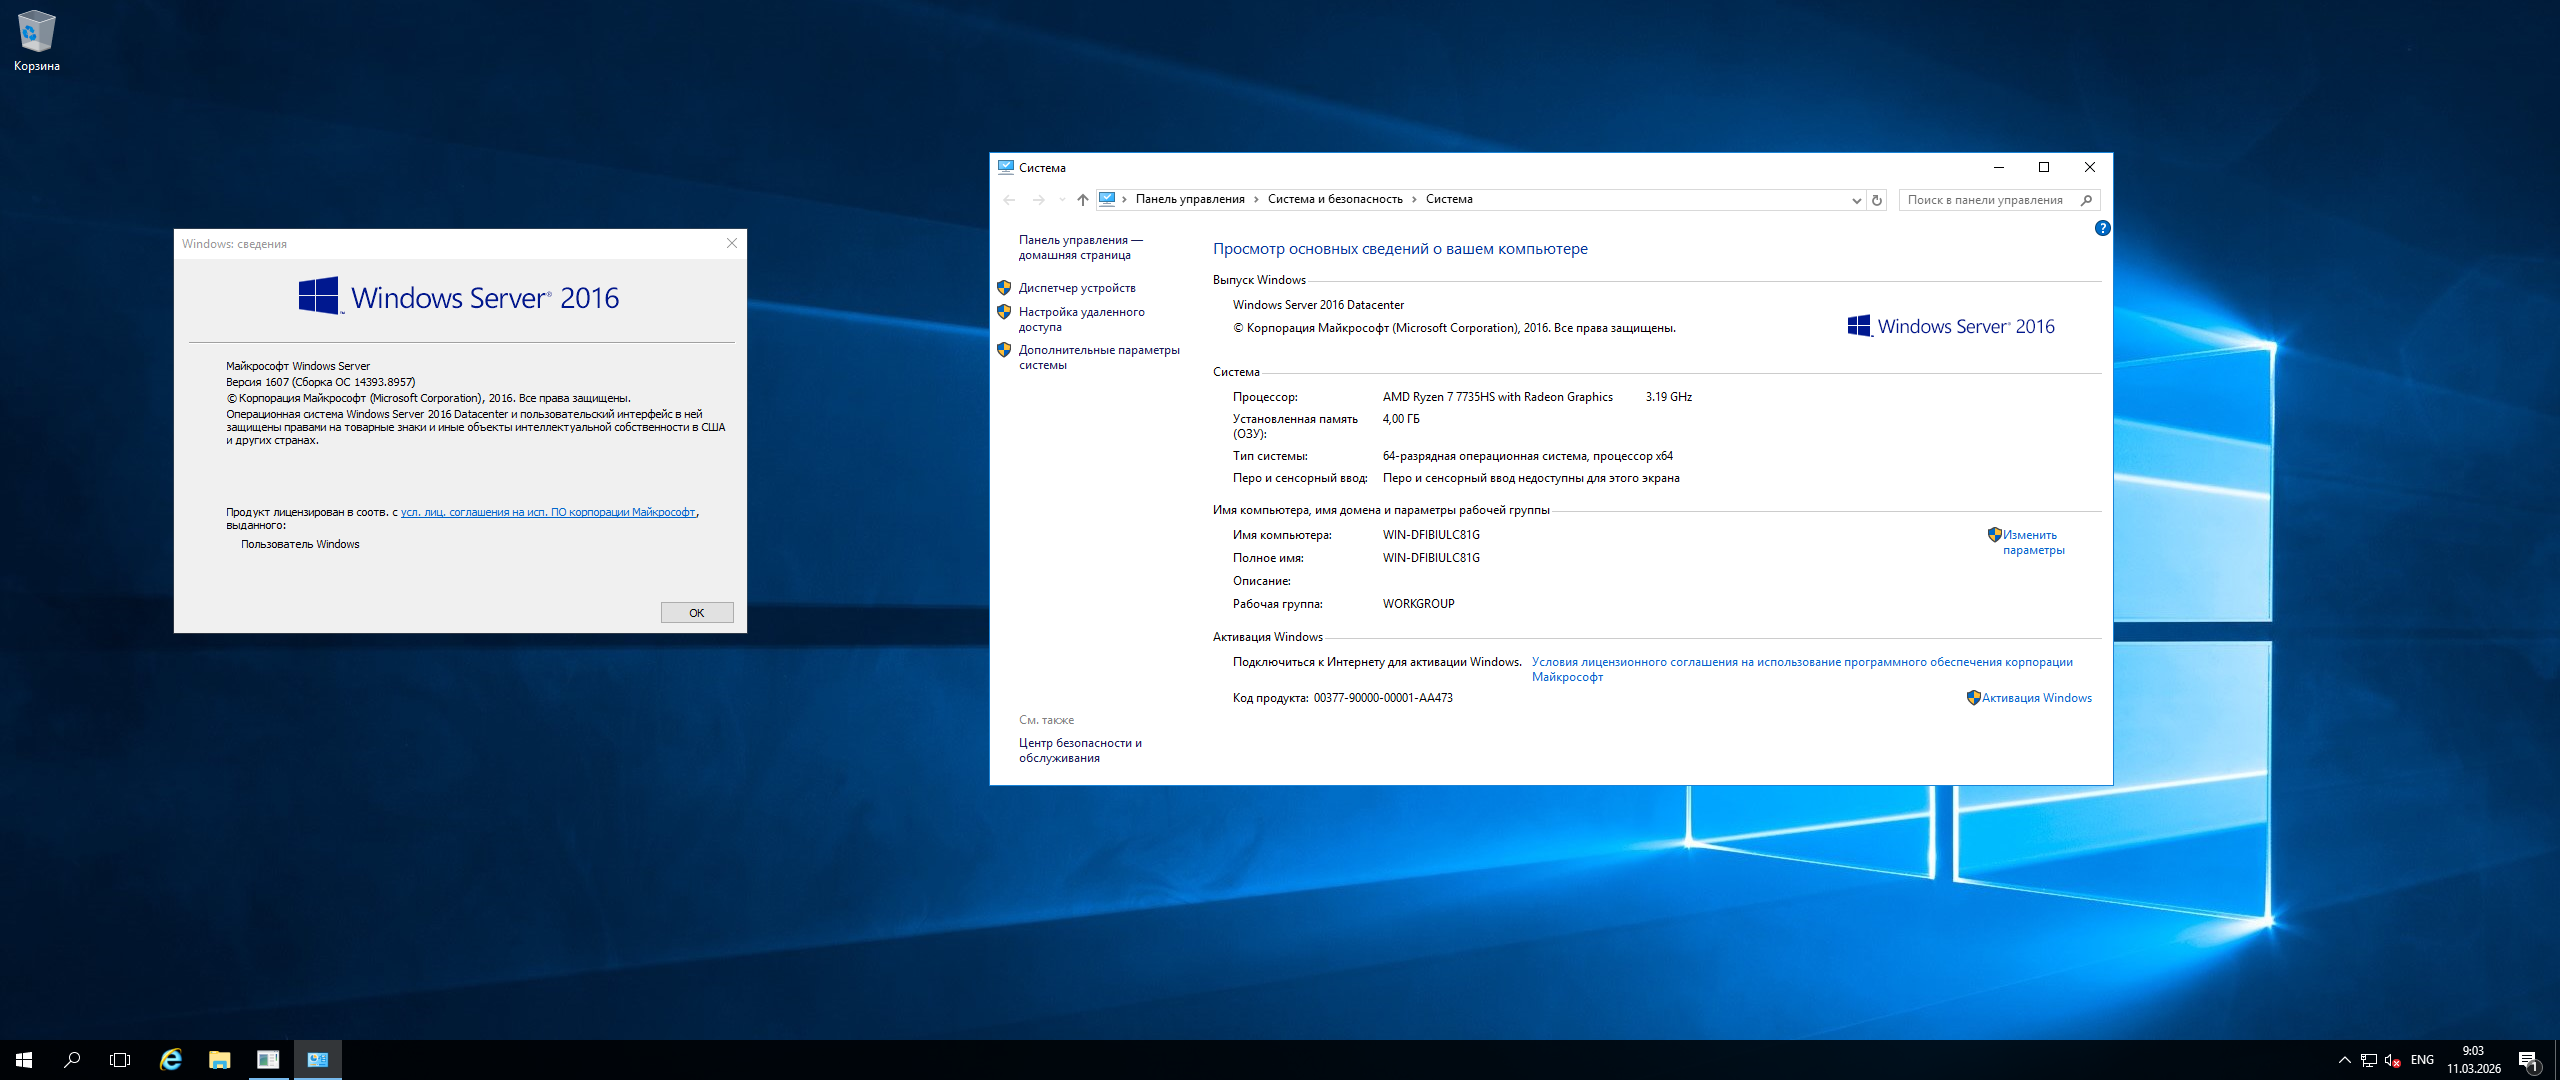2560x1080 pixels.
Task: Focus the control panel search field
Action: coord(1985,200)
